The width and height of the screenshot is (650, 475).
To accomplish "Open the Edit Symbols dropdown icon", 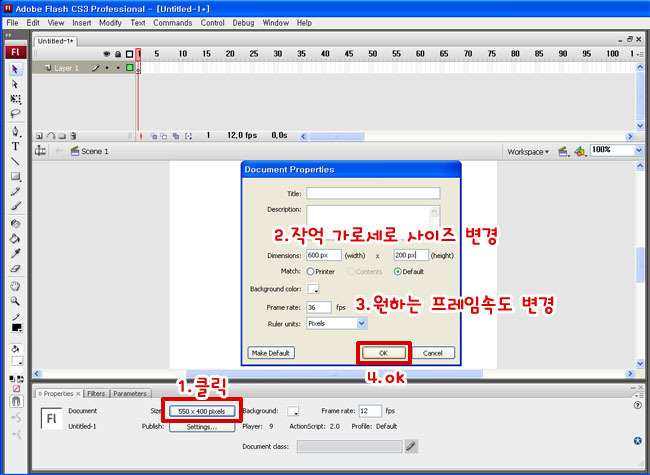I will pyautogui.click(x=580, y=152).
